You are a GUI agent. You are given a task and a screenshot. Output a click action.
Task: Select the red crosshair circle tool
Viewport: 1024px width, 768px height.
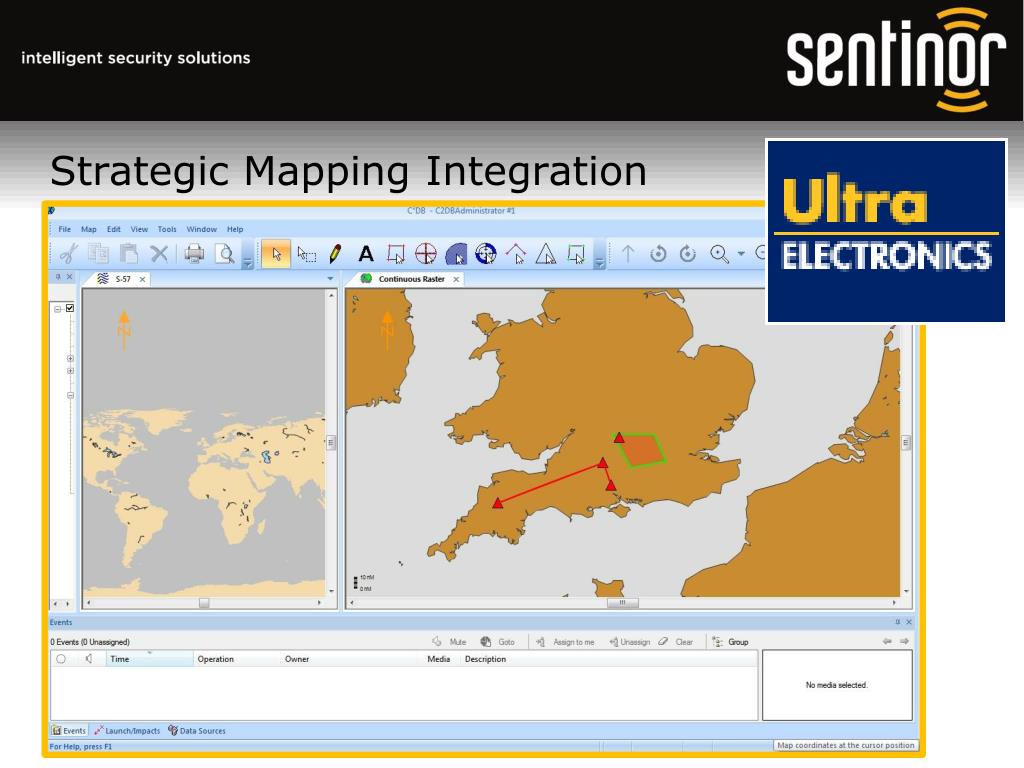(x=426, y=253)
